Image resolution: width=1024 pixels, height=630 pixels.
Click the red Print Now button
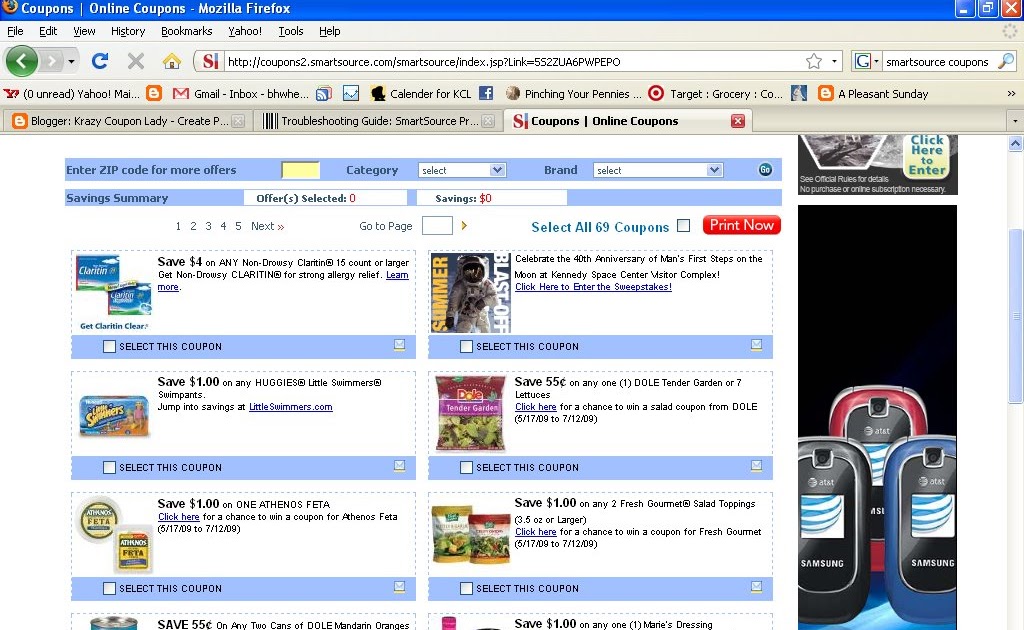pyautogui.click(x=741, y=225)
